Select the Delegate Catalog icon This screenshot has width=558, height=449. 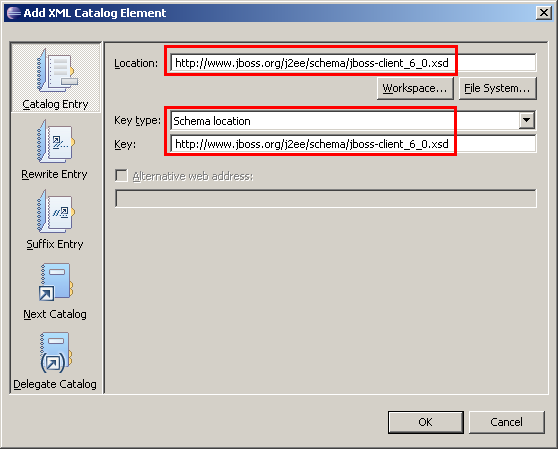[56, 352]
